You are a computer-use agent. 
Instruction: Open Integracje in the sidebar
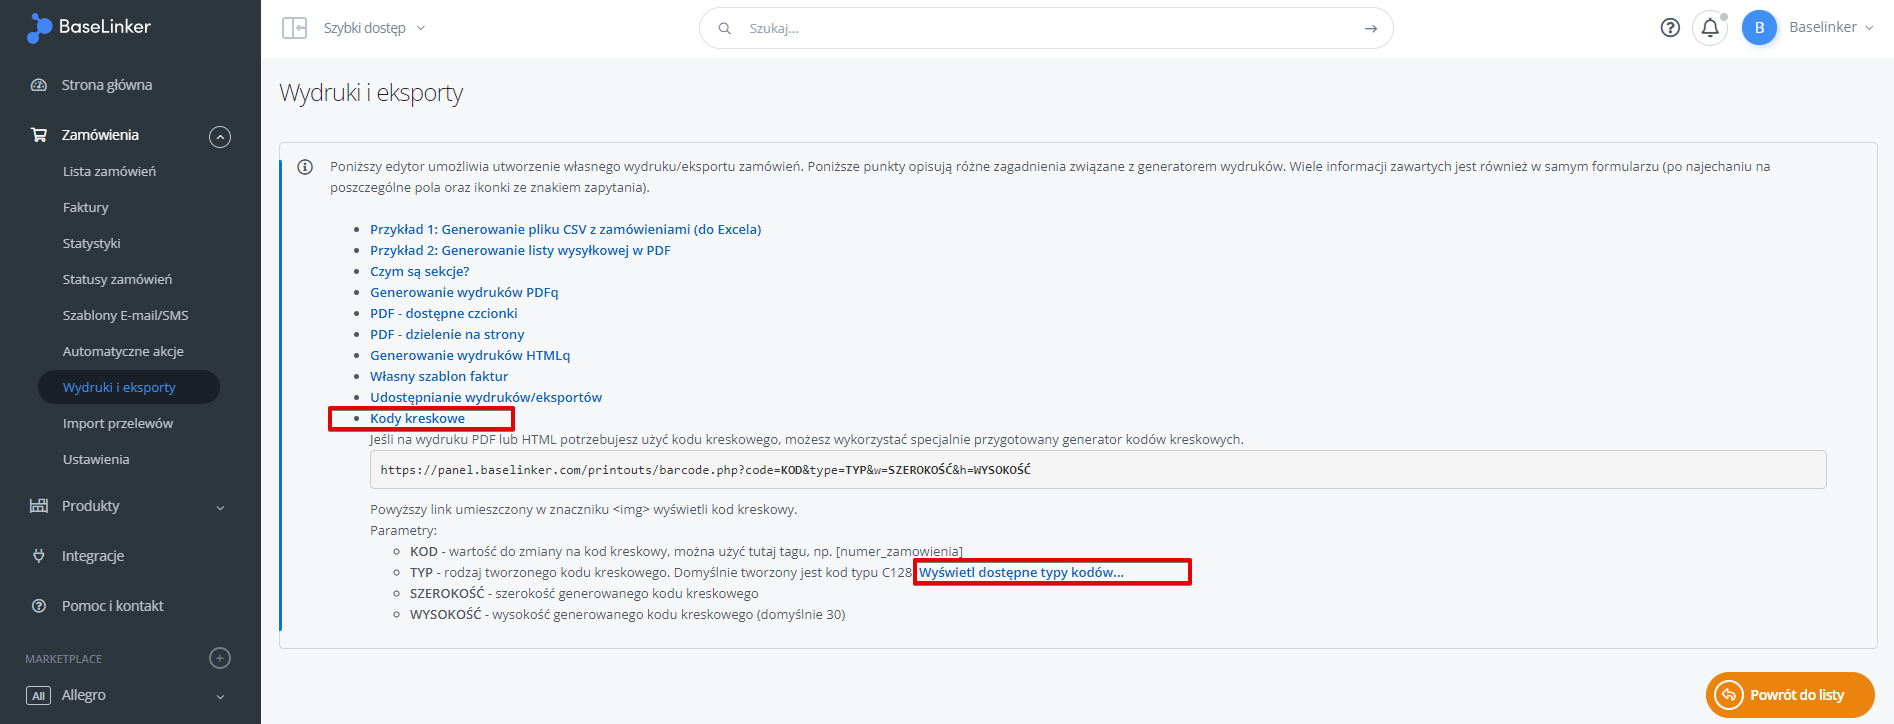(93, 556)
